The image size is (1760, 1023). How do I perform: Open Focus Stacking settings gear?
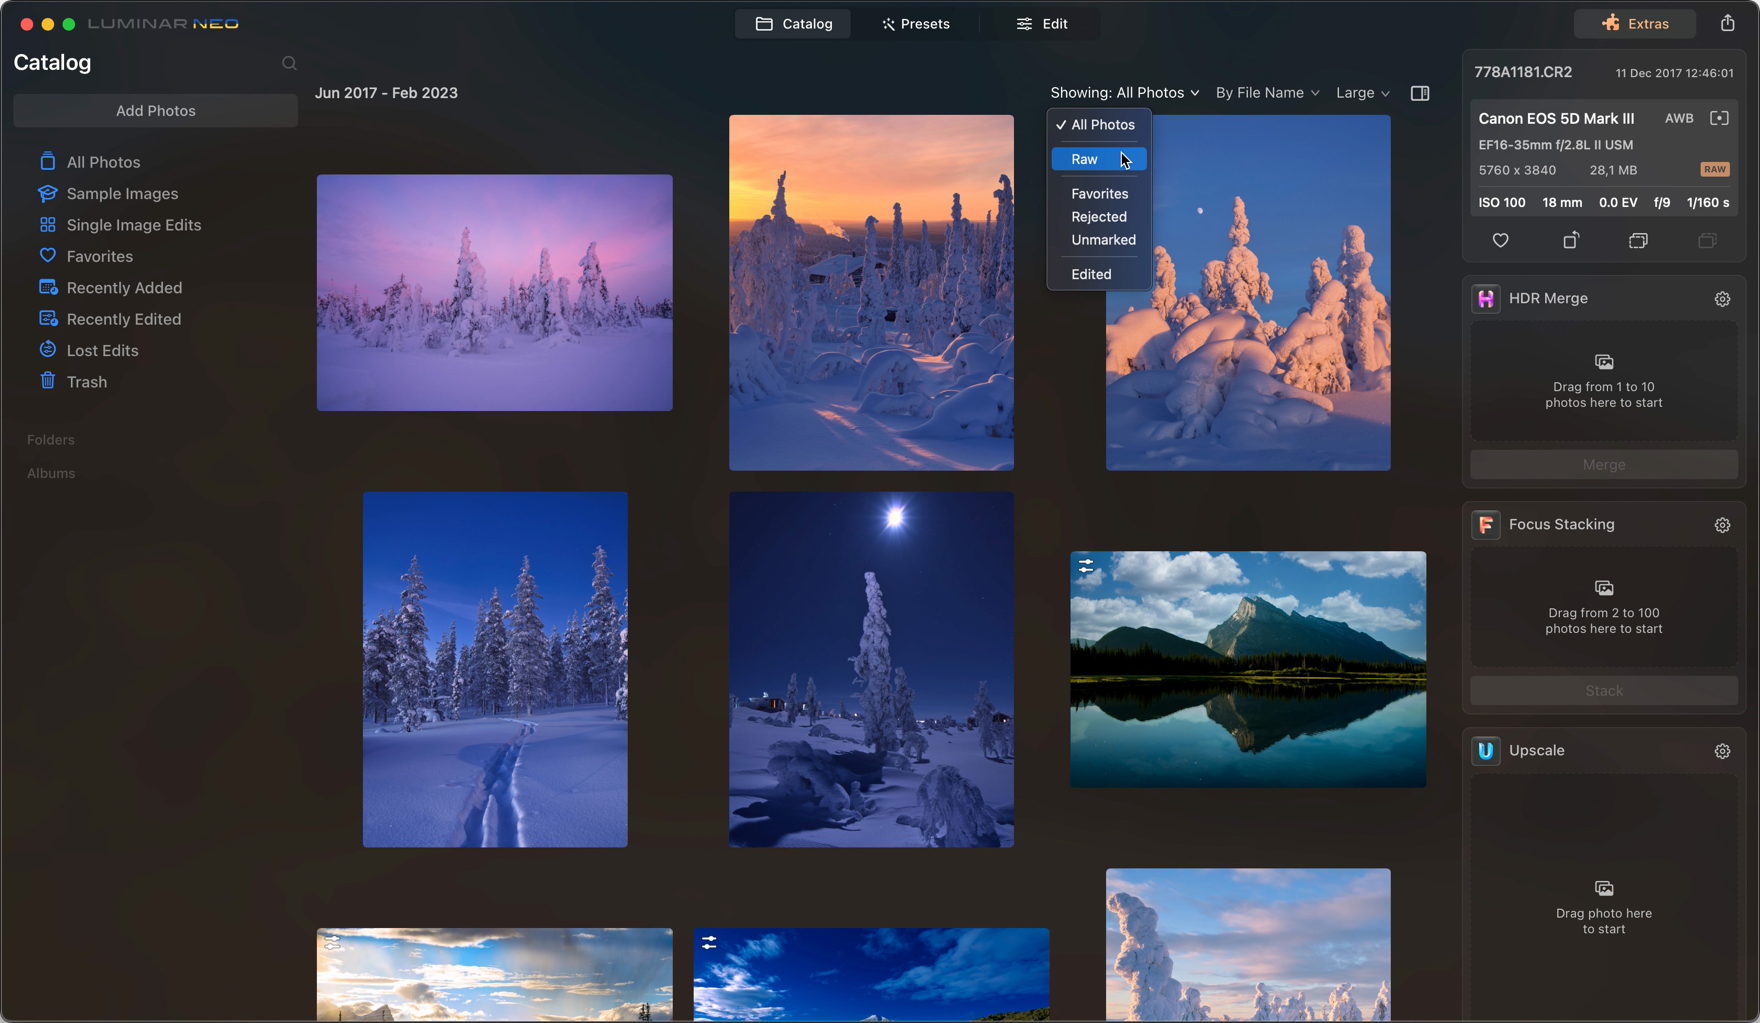pos(1722,525)
